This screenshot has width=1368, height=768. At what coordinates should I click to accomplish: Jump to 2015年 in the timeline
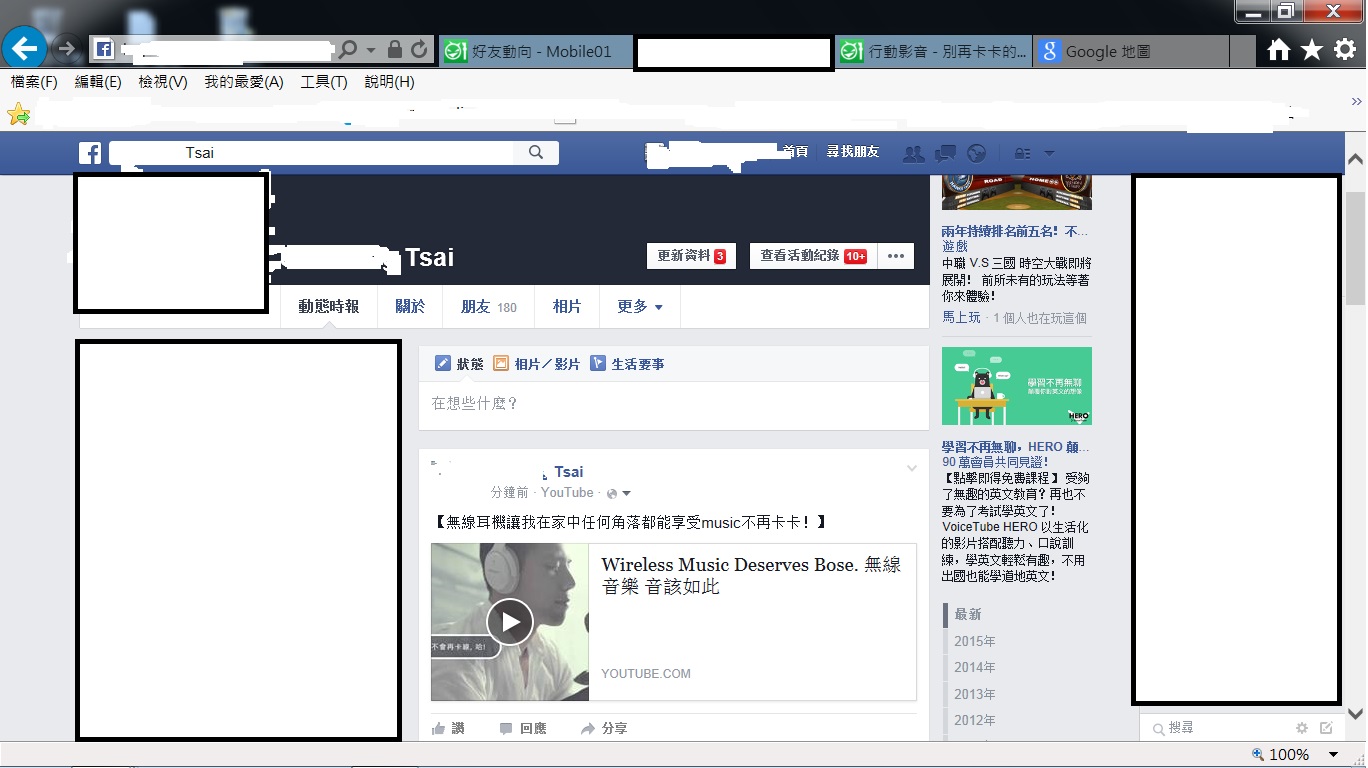[x=975, y=641]
